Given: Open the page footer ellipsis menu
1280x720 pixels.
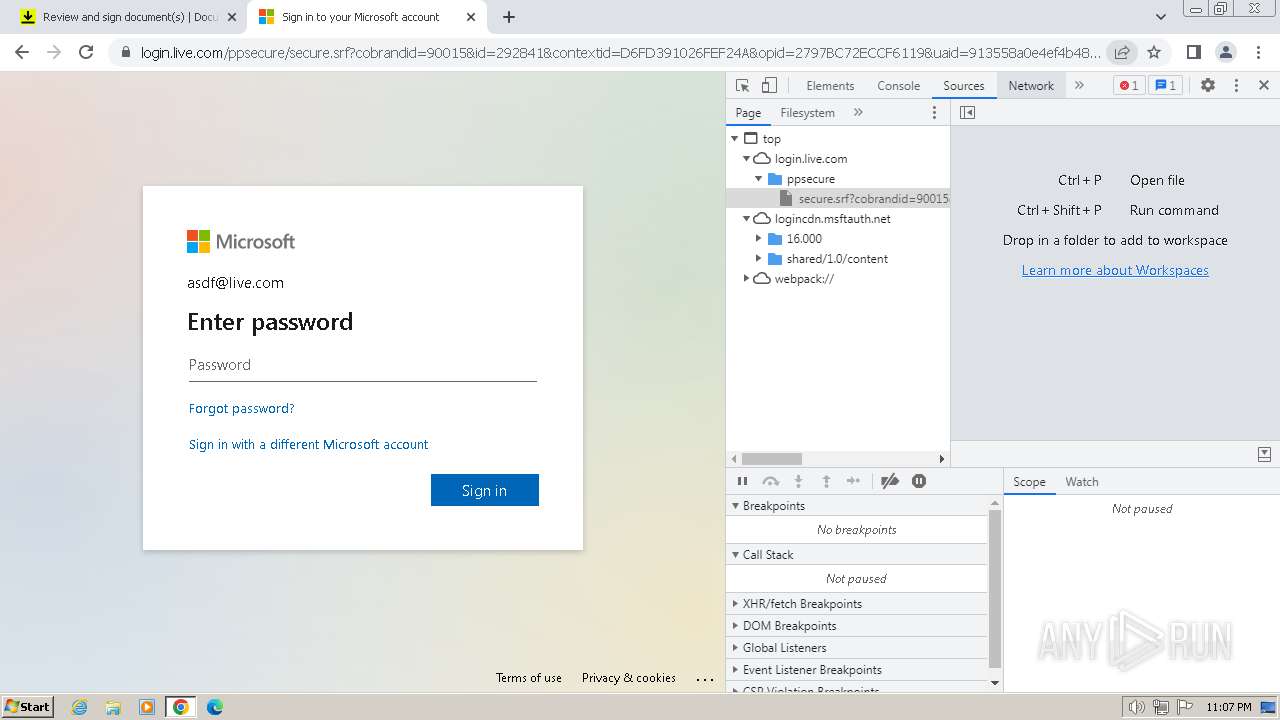Looking at the screenshot, I should [x=706, y=679].
